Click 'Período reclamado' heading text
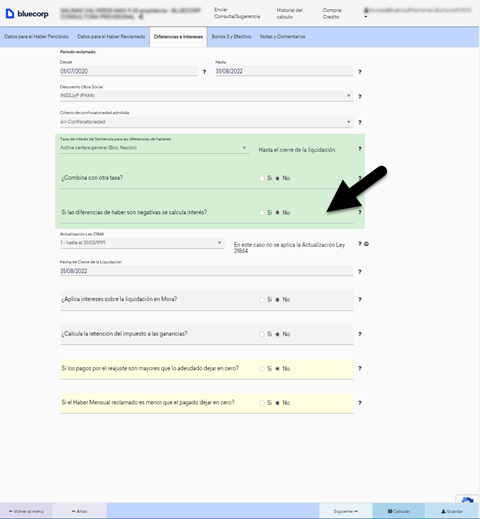 [x=78, y=52]
